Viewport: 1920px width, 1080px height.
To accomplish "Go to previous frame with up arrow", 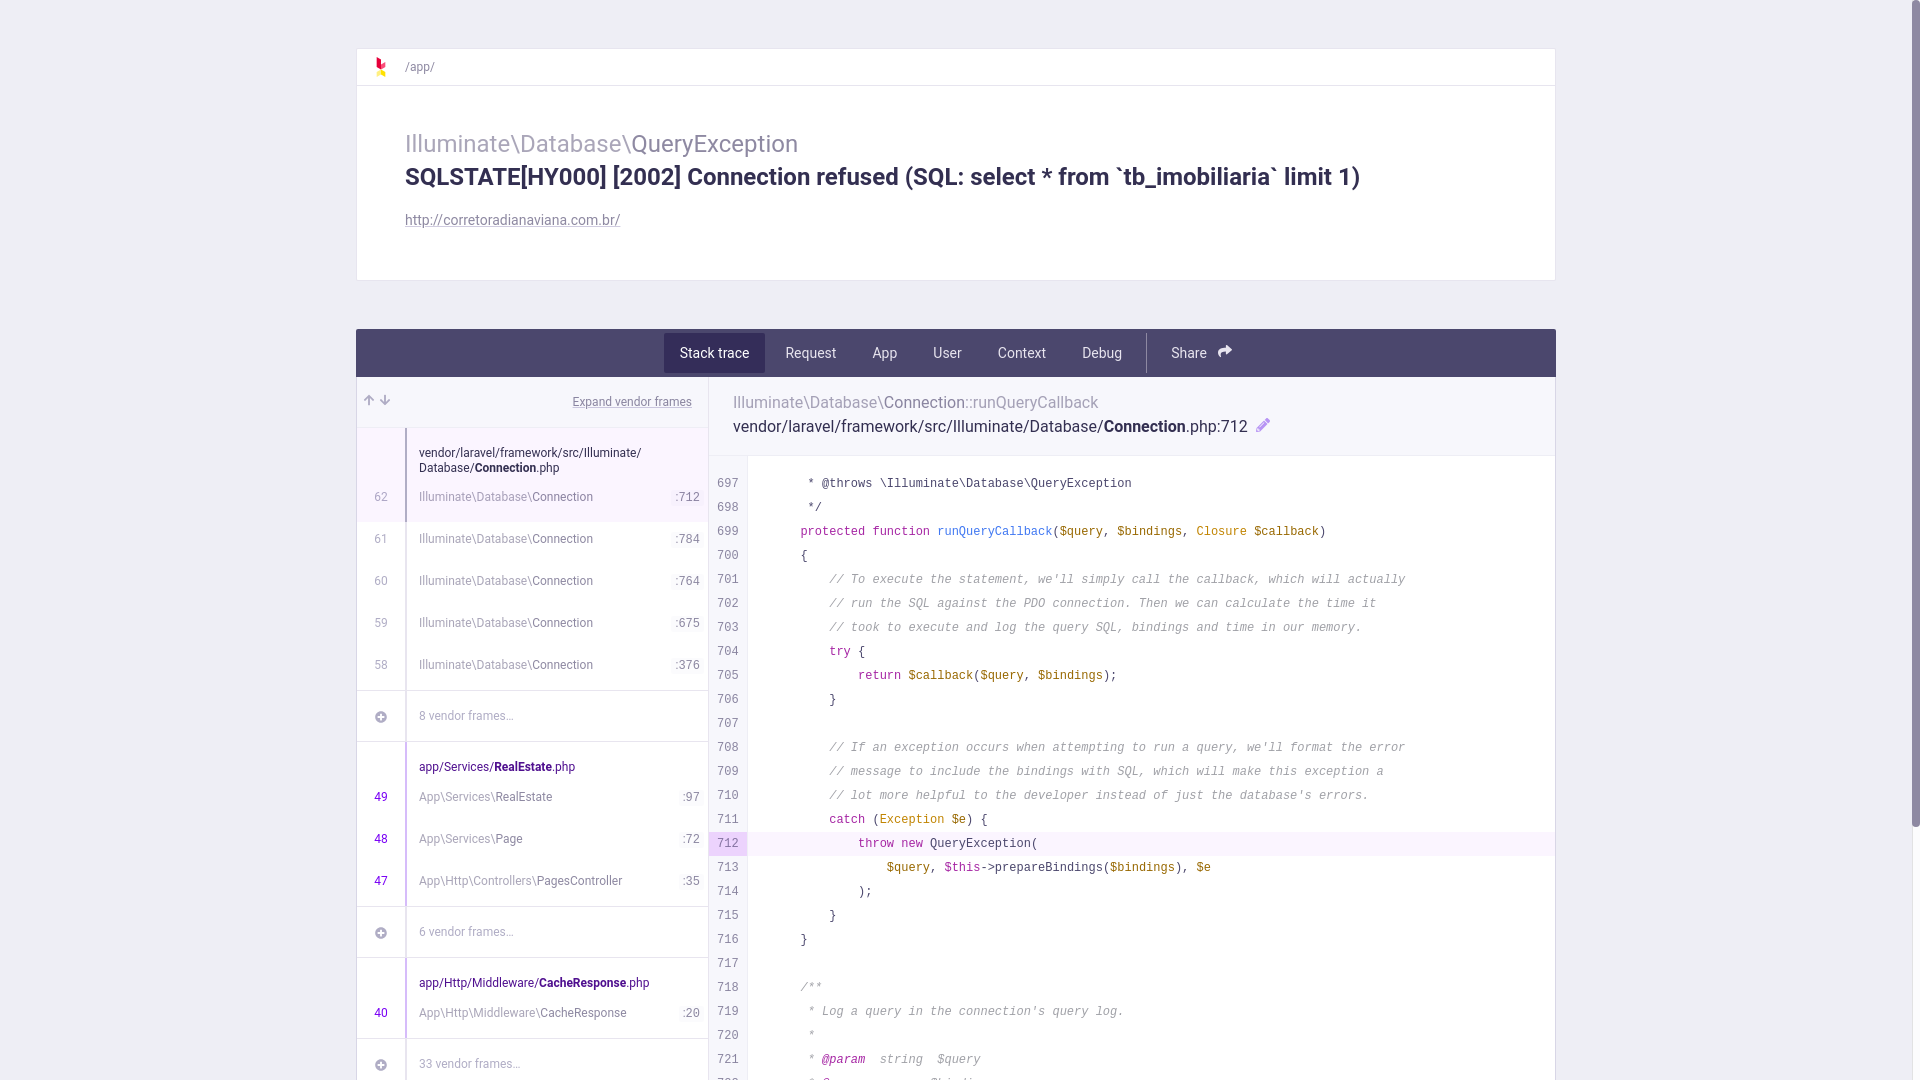I will coord(369,401).
